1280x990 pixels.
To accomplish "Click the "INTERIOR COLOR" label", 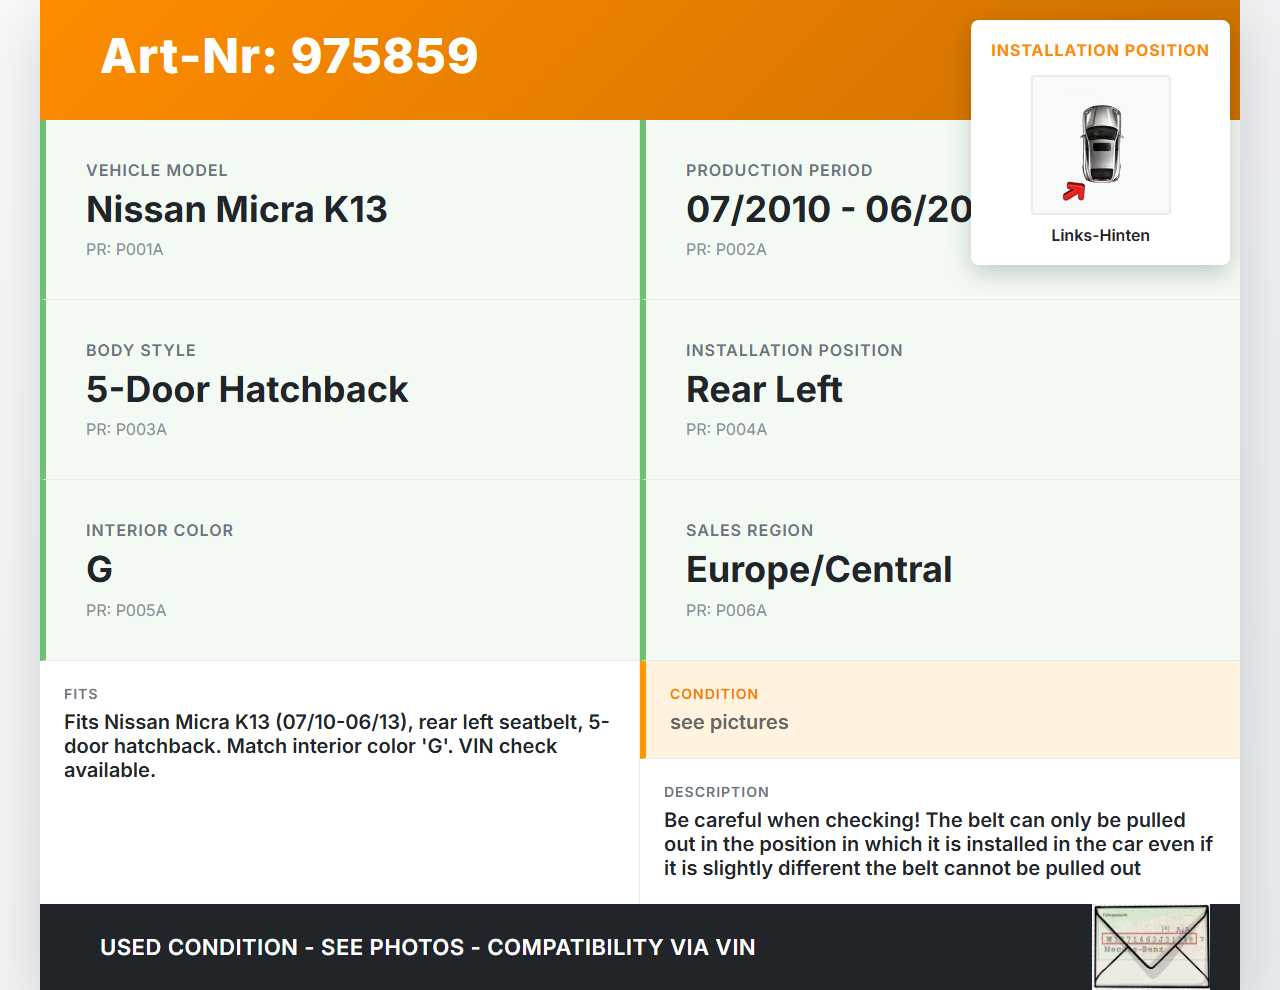I will (x=160, y=530).
